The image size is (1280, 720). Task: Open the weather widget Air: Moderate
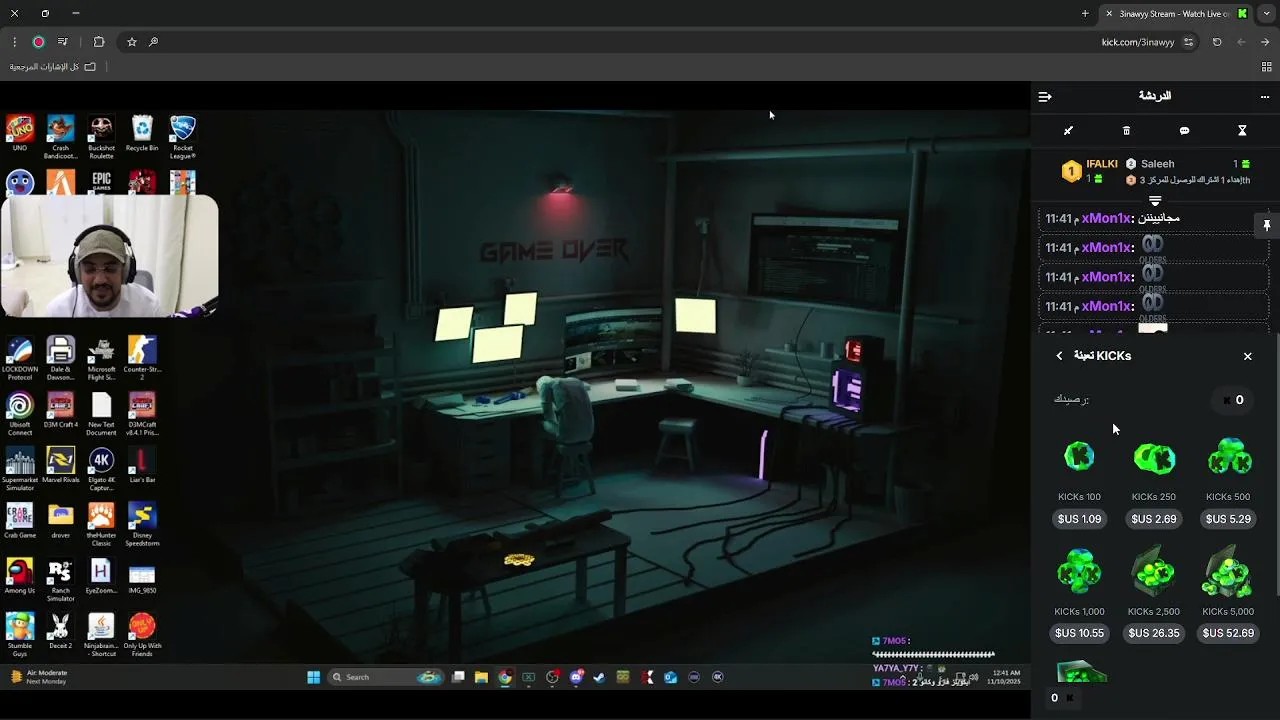point(38,677)
